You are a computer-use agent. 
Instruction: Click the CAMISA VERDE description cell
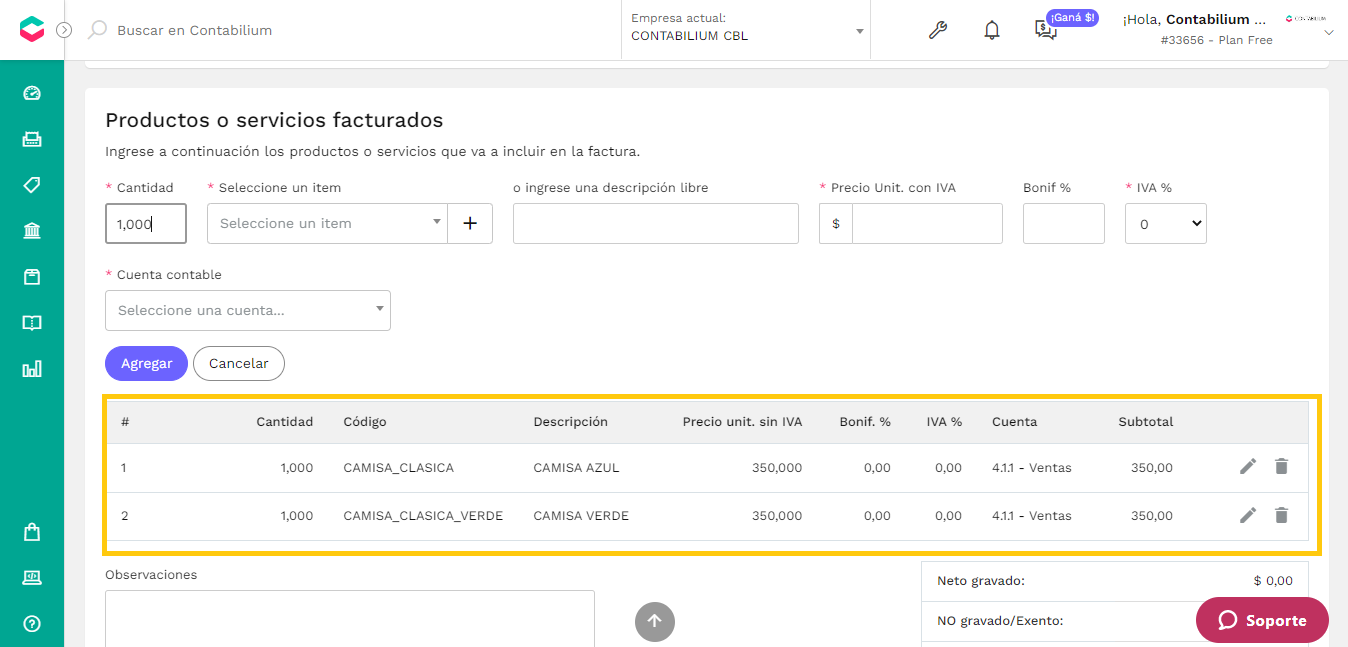[581, 516]
